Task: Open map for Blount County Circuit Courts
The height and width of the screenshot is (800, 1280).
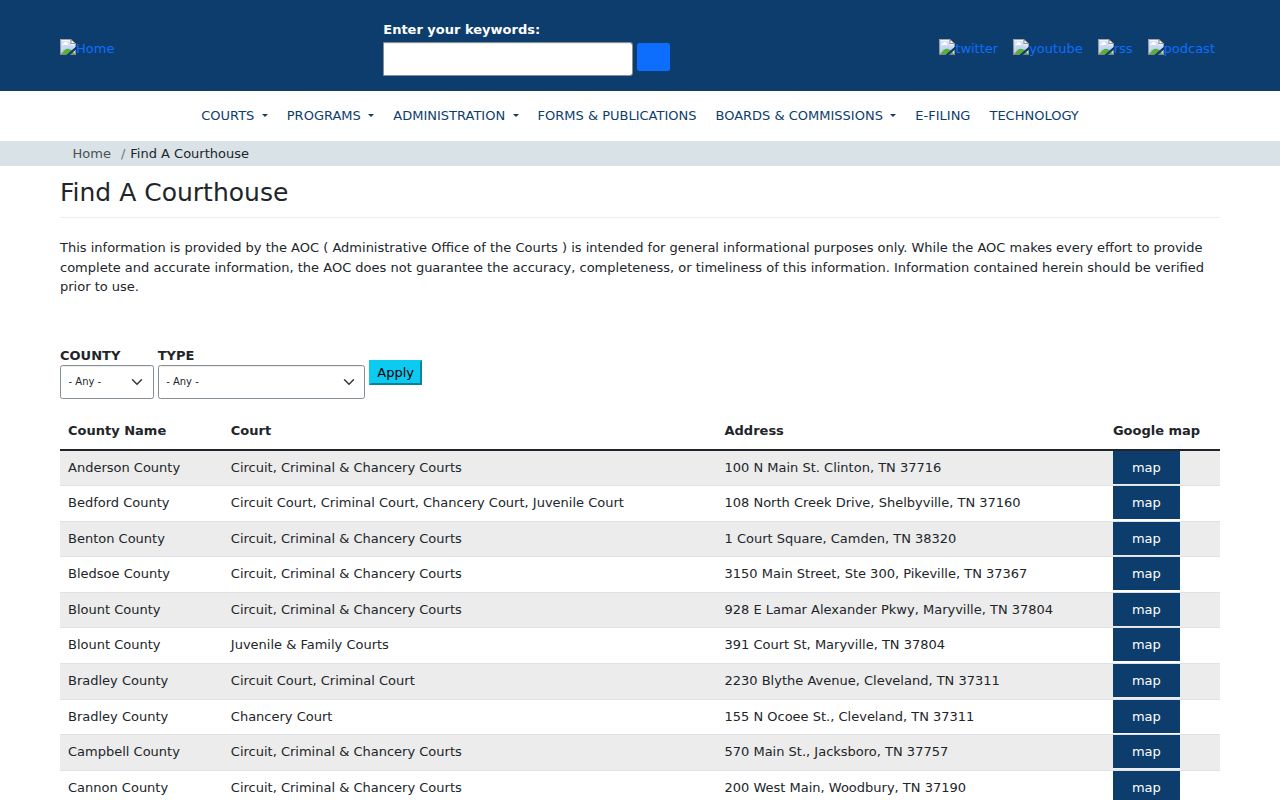Action: coord(1146,609)
